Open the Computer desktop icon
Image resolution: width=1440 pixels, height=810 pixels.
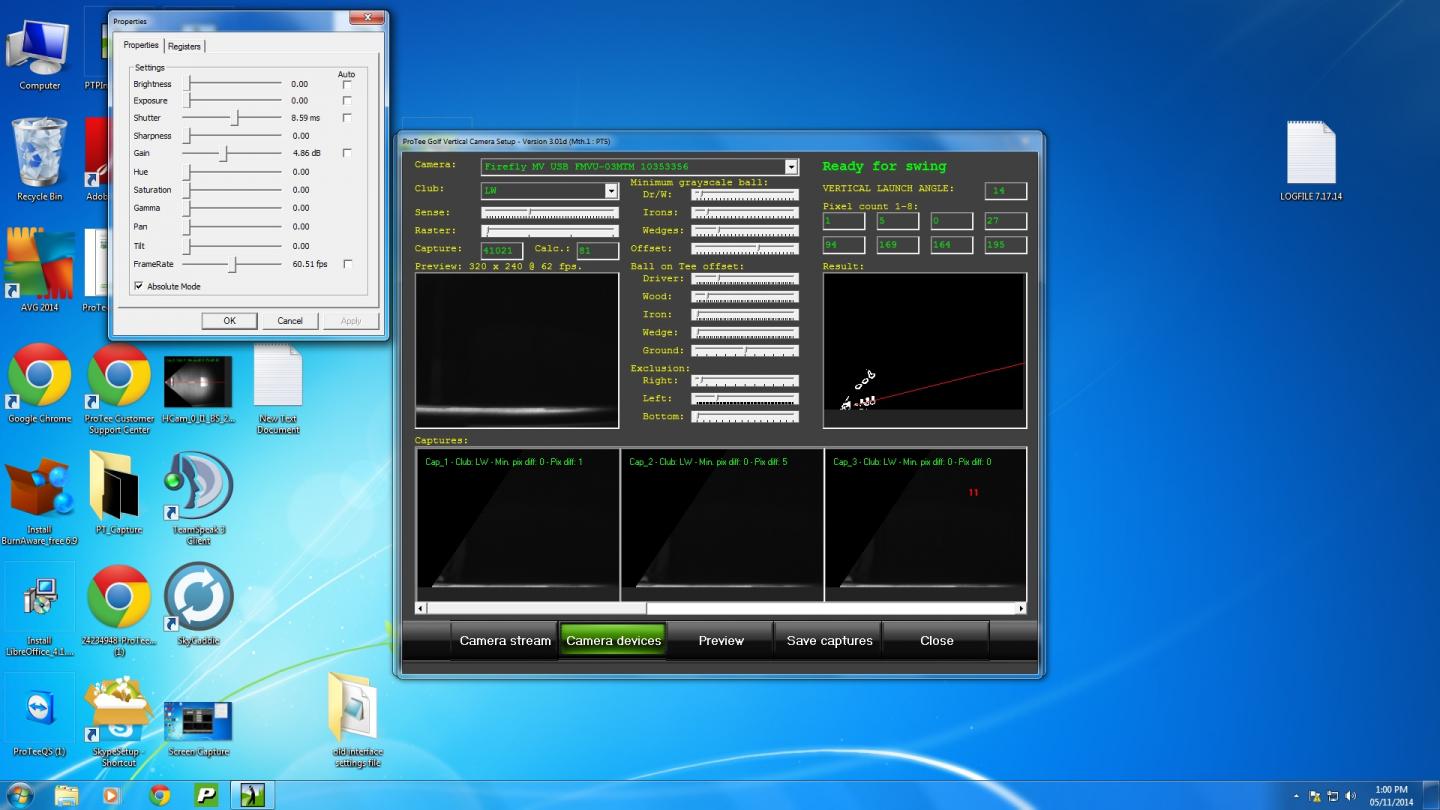pyautogui.click(x=40, y=55)
